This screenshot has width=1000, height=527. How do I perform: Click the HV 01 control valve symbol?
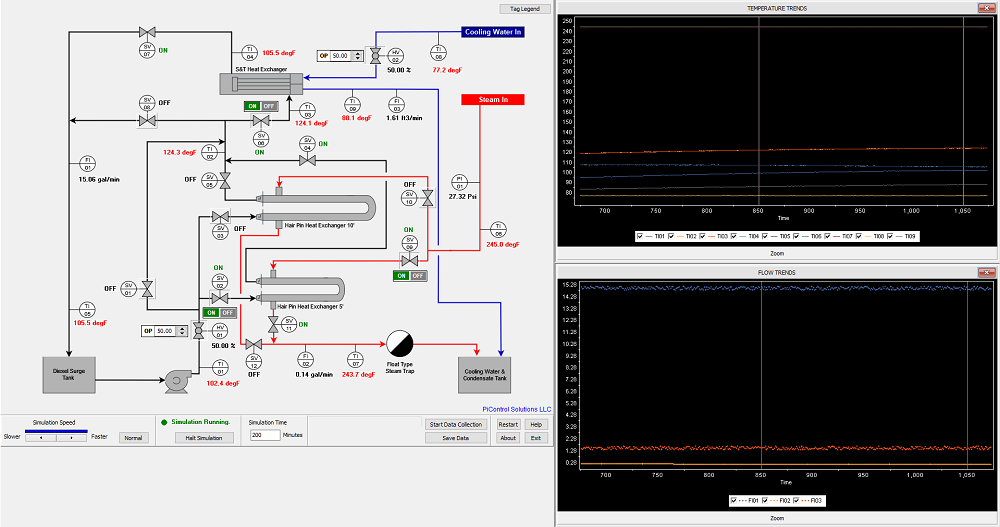point(198,330)
